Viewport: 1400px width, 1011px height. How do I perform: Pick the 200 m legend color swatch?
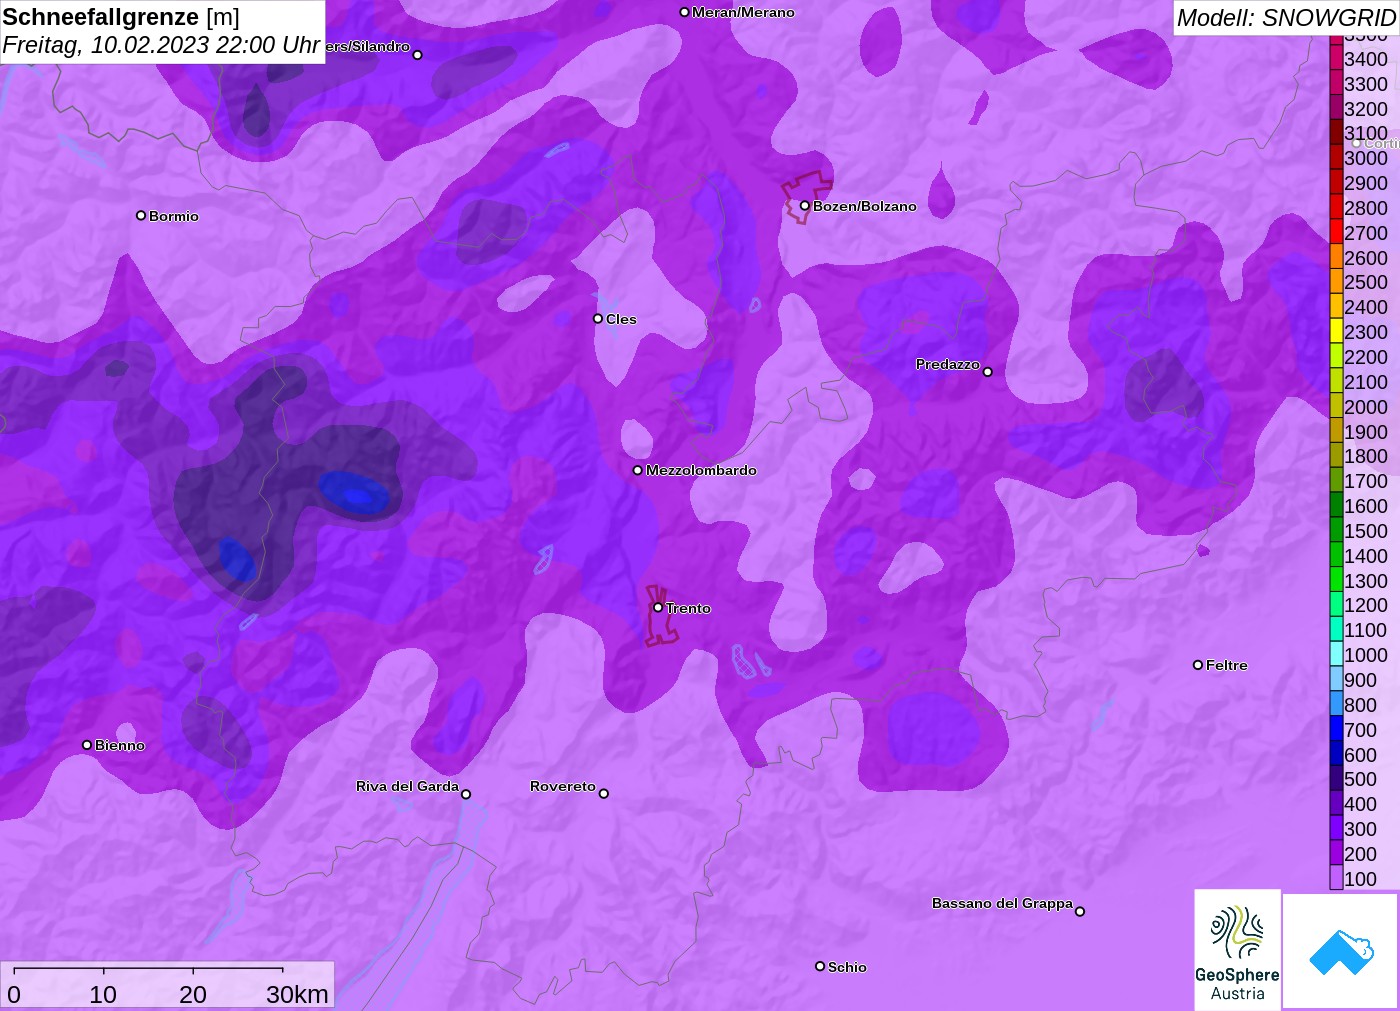click(x=1336, y=853)
